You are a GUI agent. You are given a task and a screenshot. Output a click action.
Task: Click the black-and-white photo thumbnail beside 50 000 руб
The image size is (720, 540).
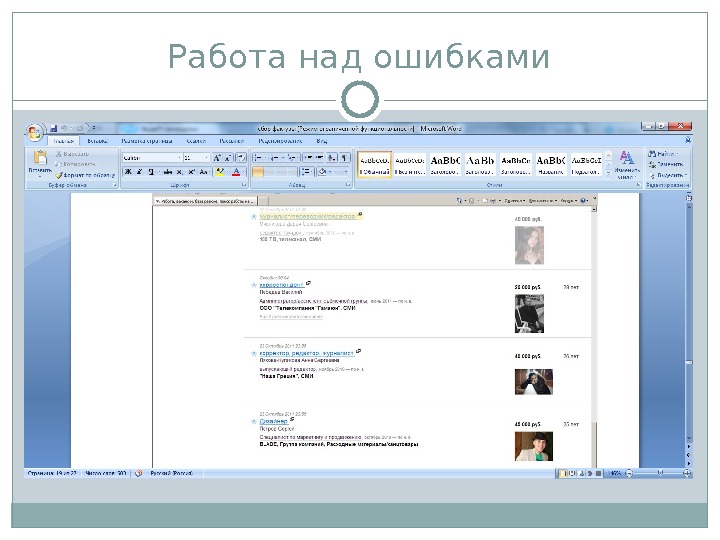[x=529, y=314]
